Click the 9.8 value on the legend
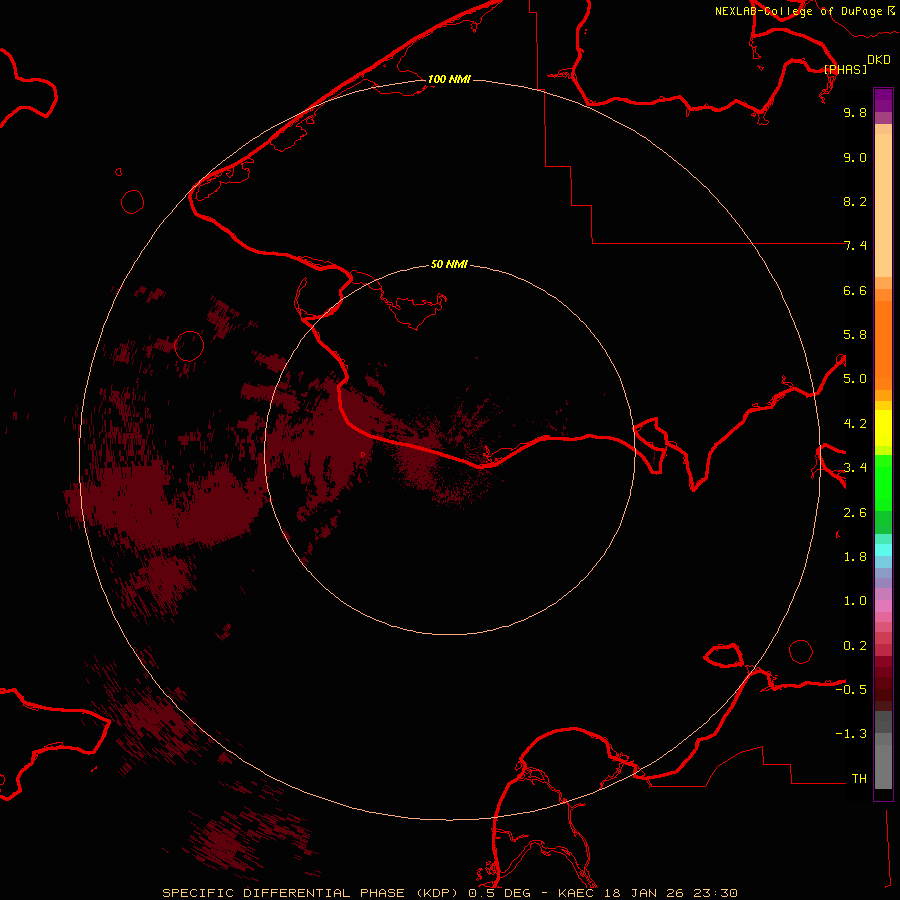 (855, 113)
